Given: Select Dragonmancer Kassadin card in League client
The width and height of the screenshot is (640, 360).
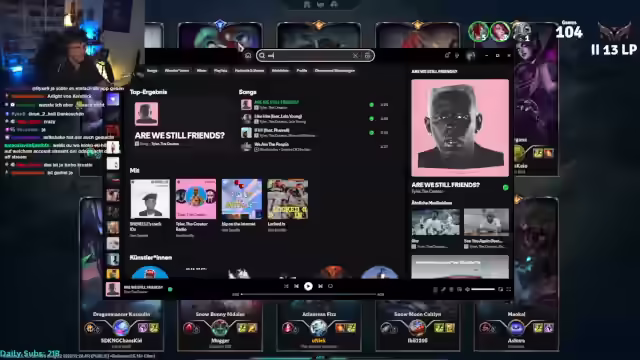Looking at the screenshot, I should 121,326.
